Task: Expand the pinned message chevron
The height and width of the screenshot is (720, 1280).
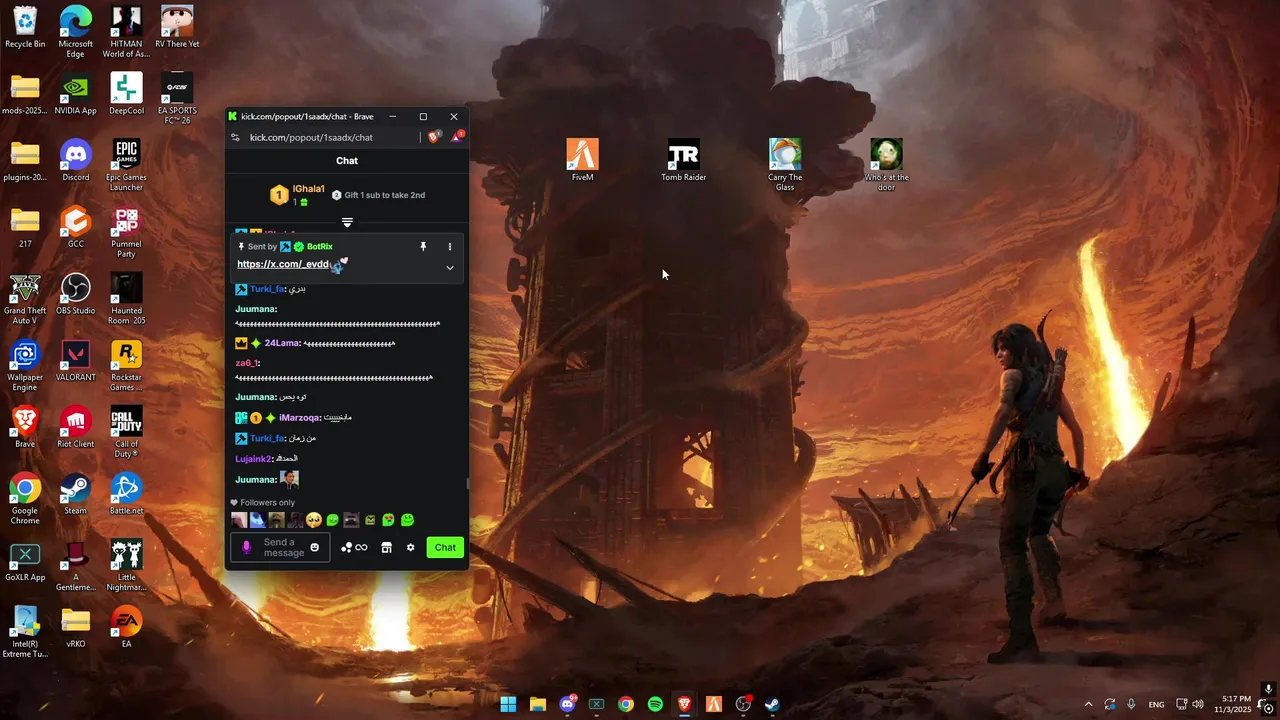Action: point(449,268)
